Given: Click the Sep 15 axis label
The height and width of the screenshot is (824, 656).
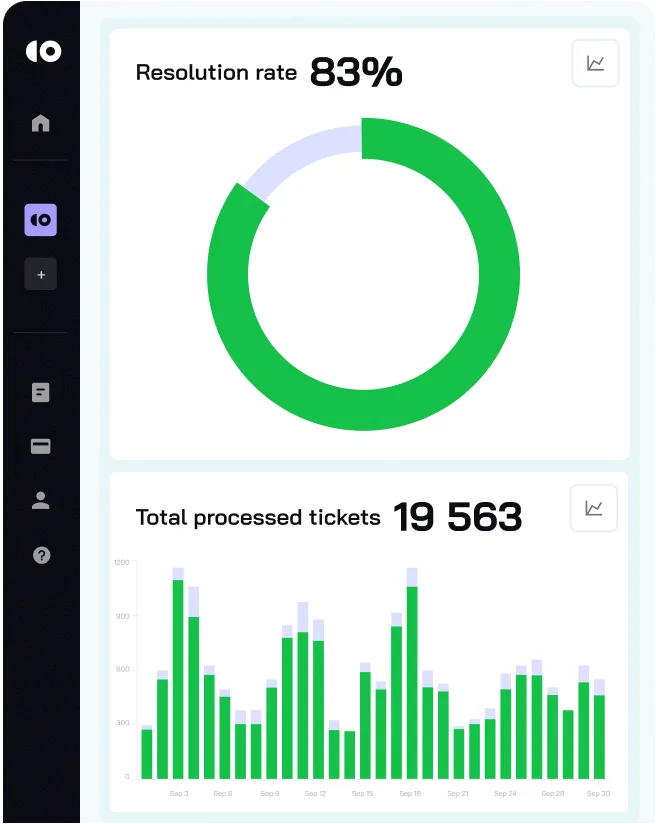Looking at the screenshot, I should click(363, 794).
